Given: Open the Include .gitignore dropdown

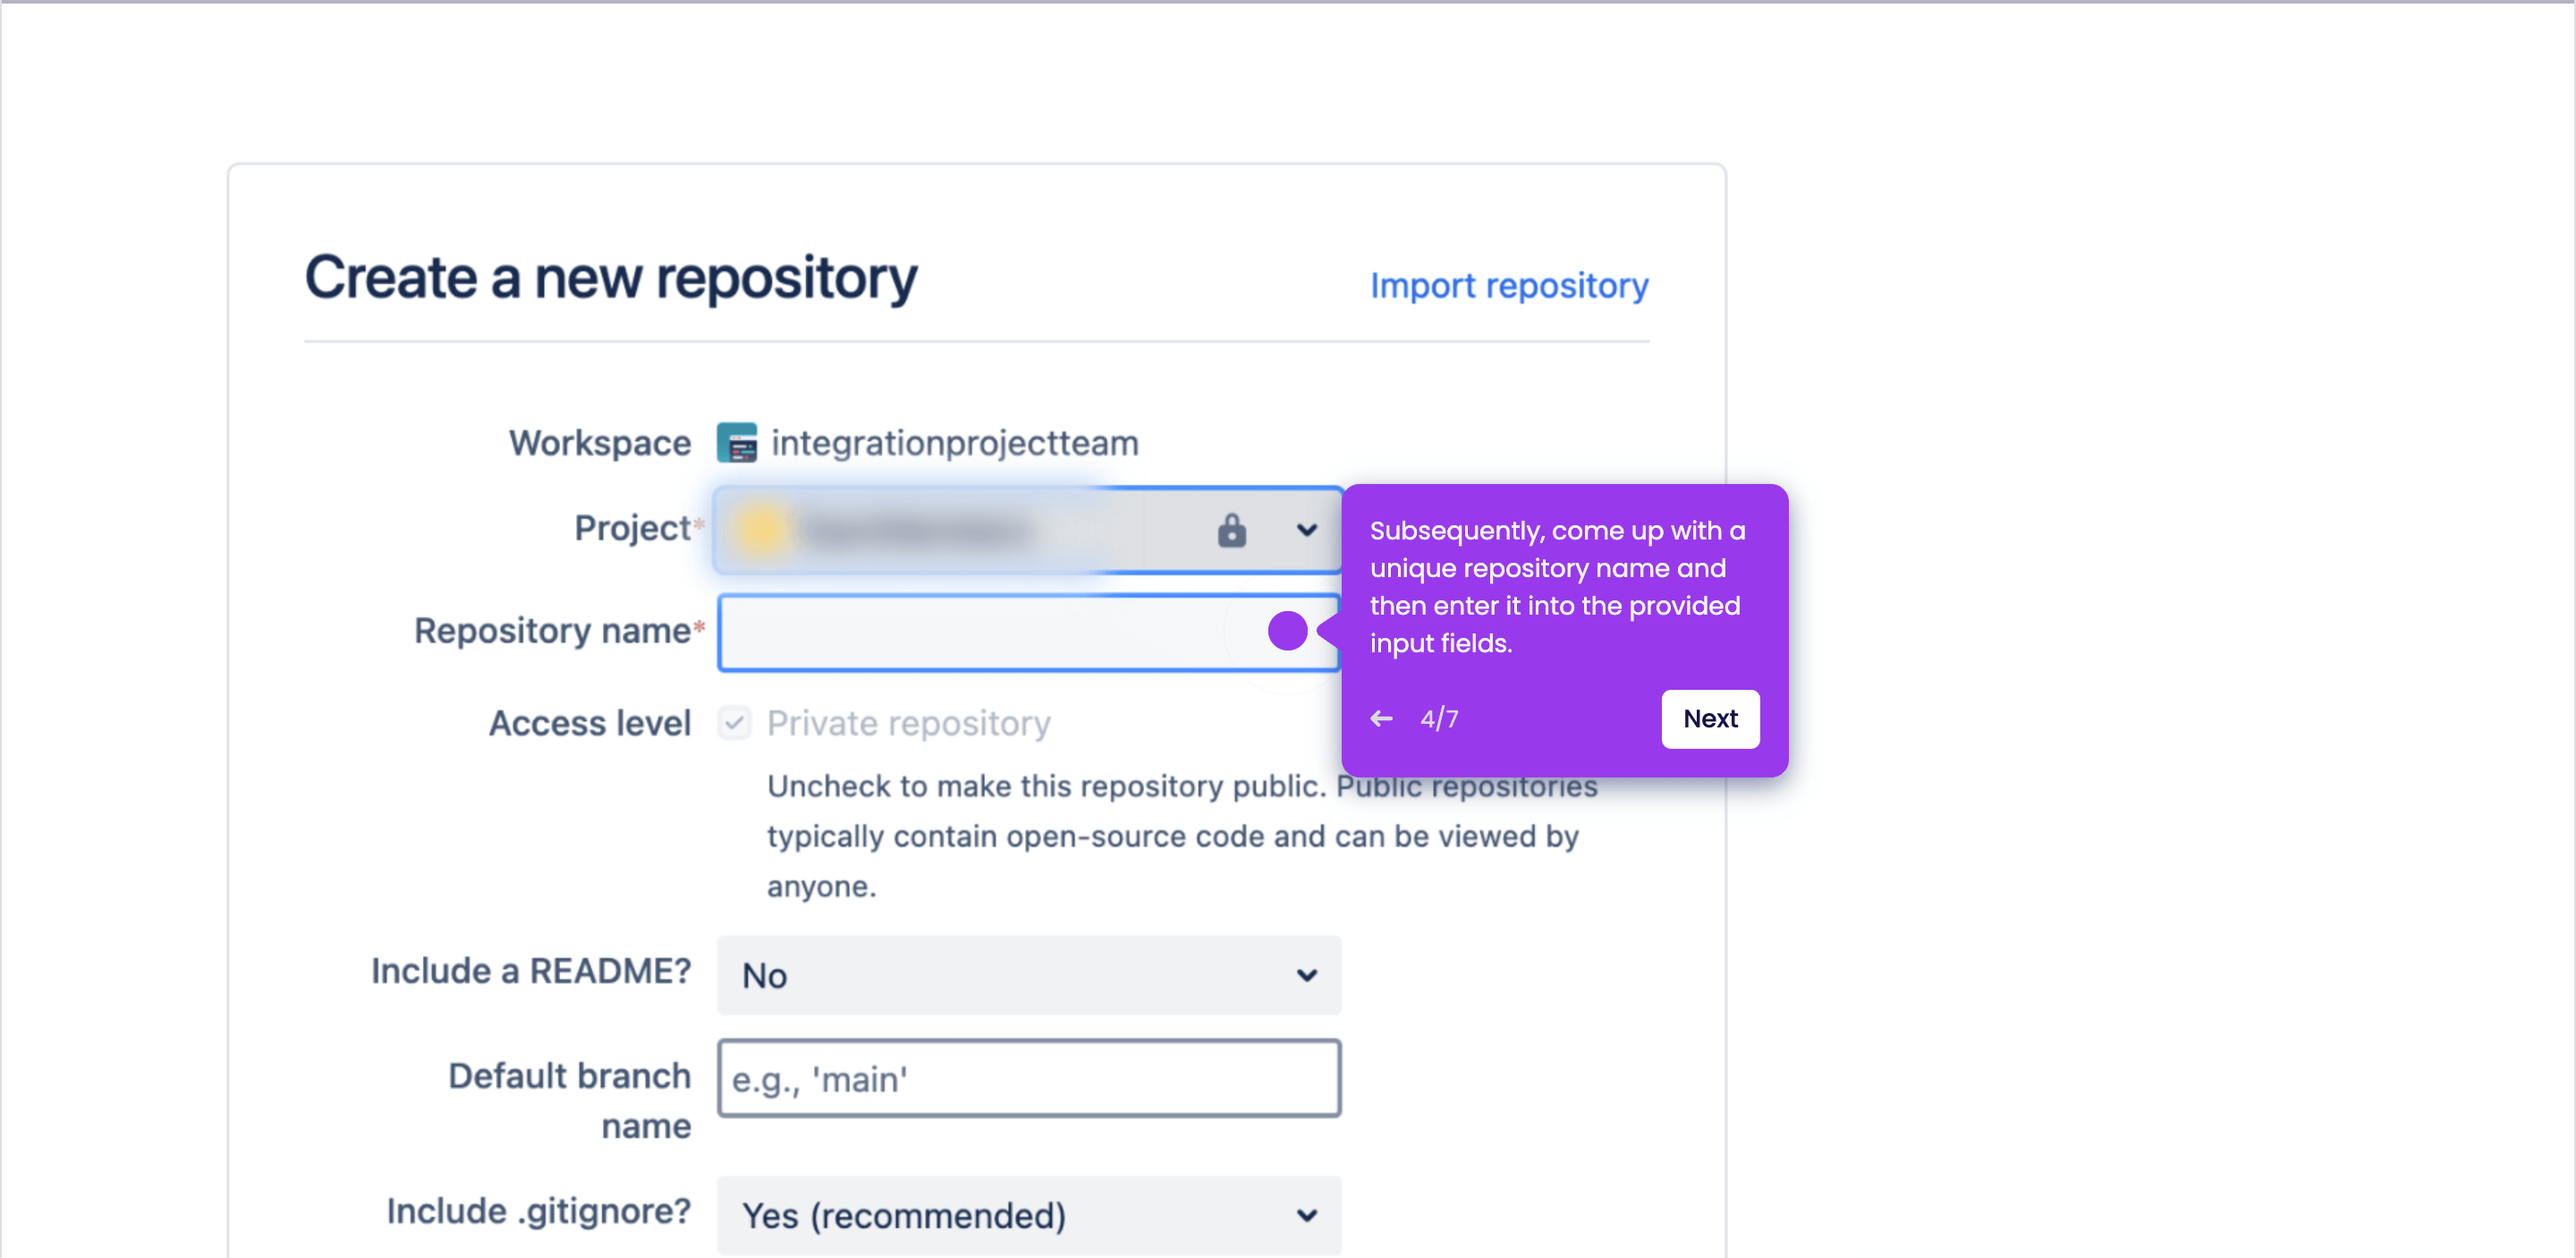Looking at the screenshot, I should coord(1028,1215).
